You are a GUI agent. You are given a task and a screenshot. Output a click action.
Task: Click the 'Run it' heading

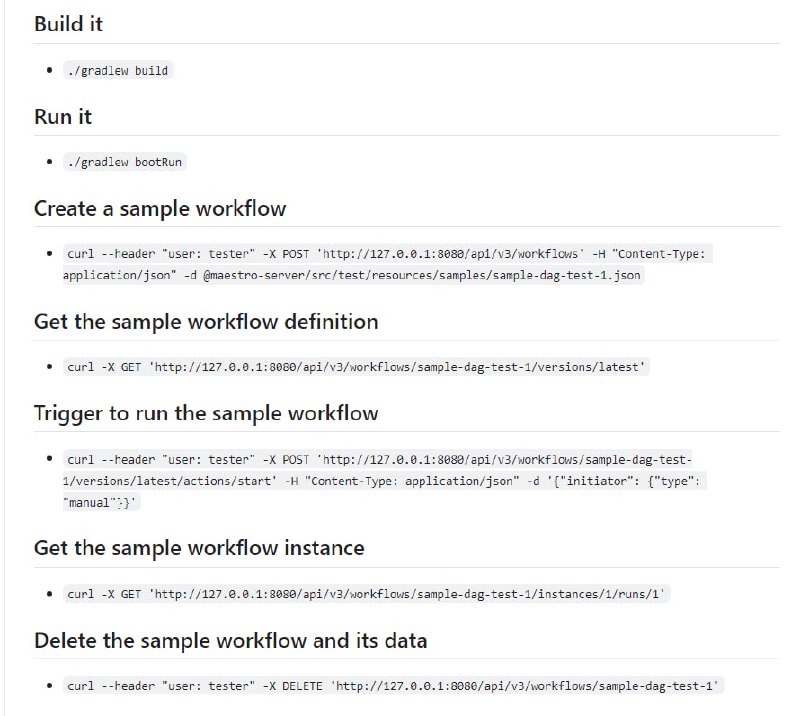[63, 117]
